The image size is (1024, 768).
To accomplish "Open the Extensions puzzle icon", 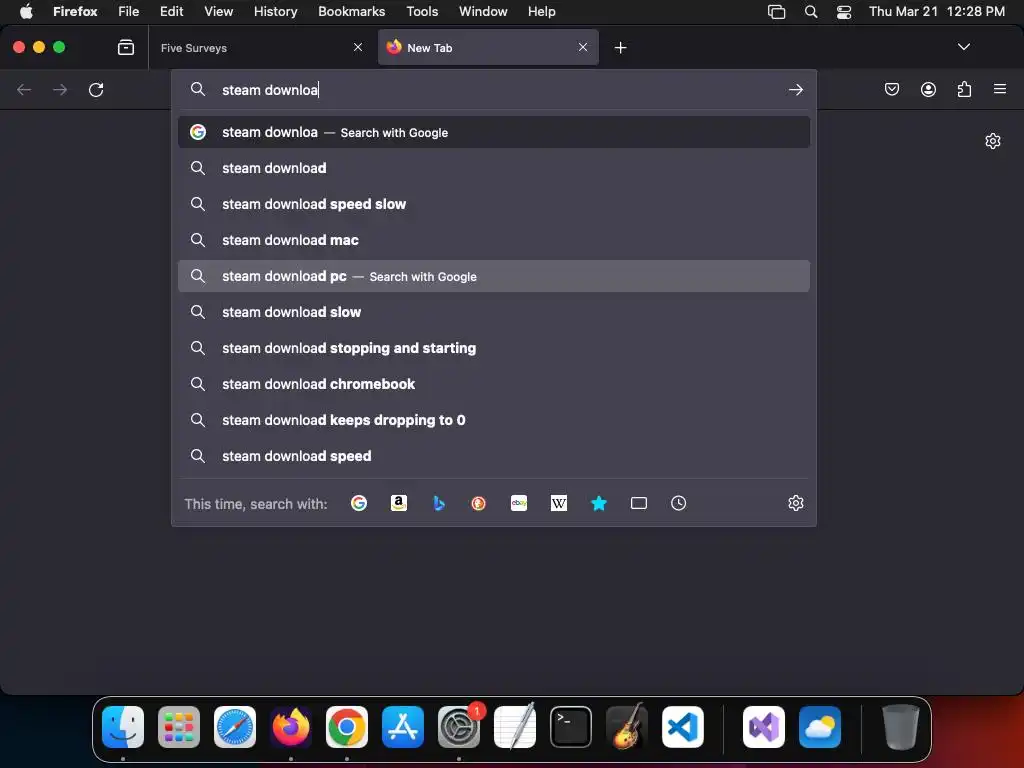I will point(964,89).
